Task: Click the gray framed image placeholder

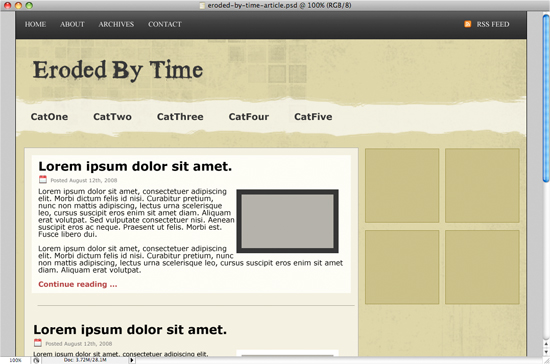Action: point(287,221)
